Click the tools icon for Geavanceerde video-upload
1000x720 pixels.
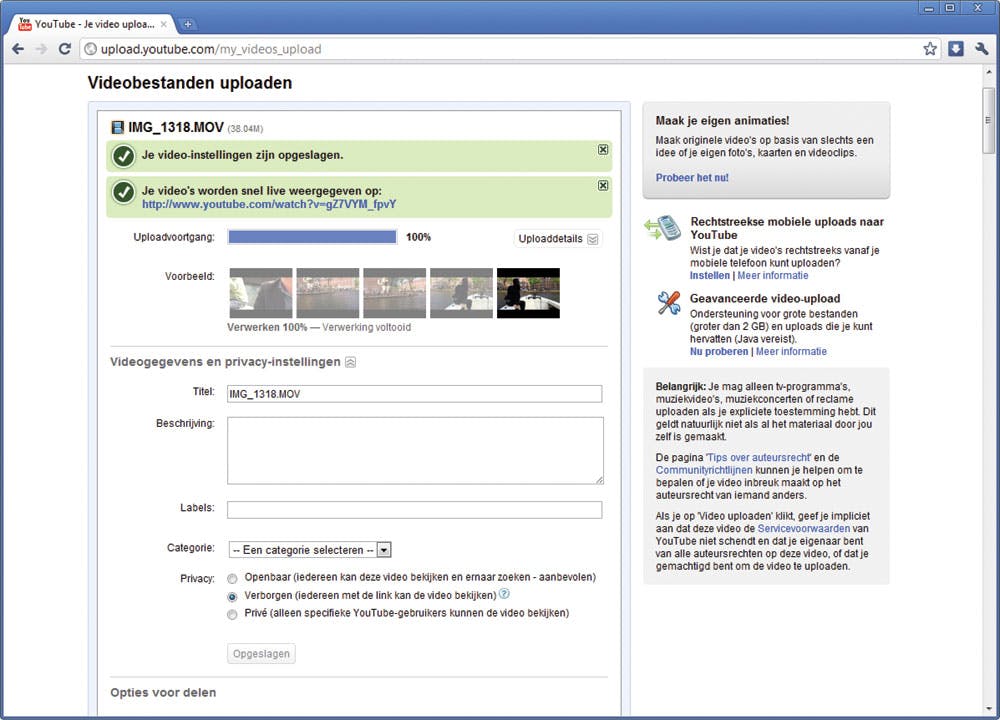pos(668,302)
